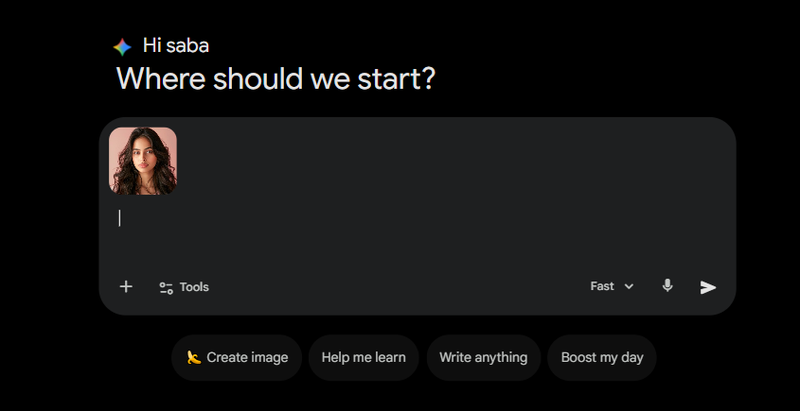Send the prompt with the arrow icon
Image resolution: width=800 pixels, height=411 pixels.
pos(708,287)
